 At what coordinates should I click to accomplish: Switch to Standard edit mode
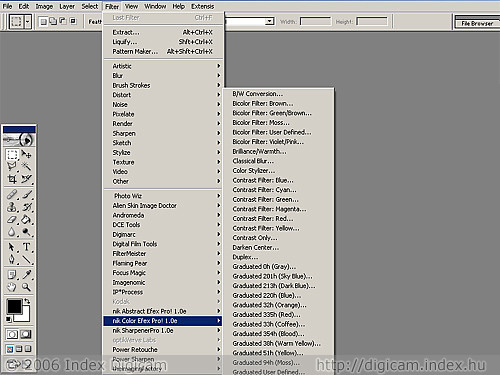tap(12, 334)
